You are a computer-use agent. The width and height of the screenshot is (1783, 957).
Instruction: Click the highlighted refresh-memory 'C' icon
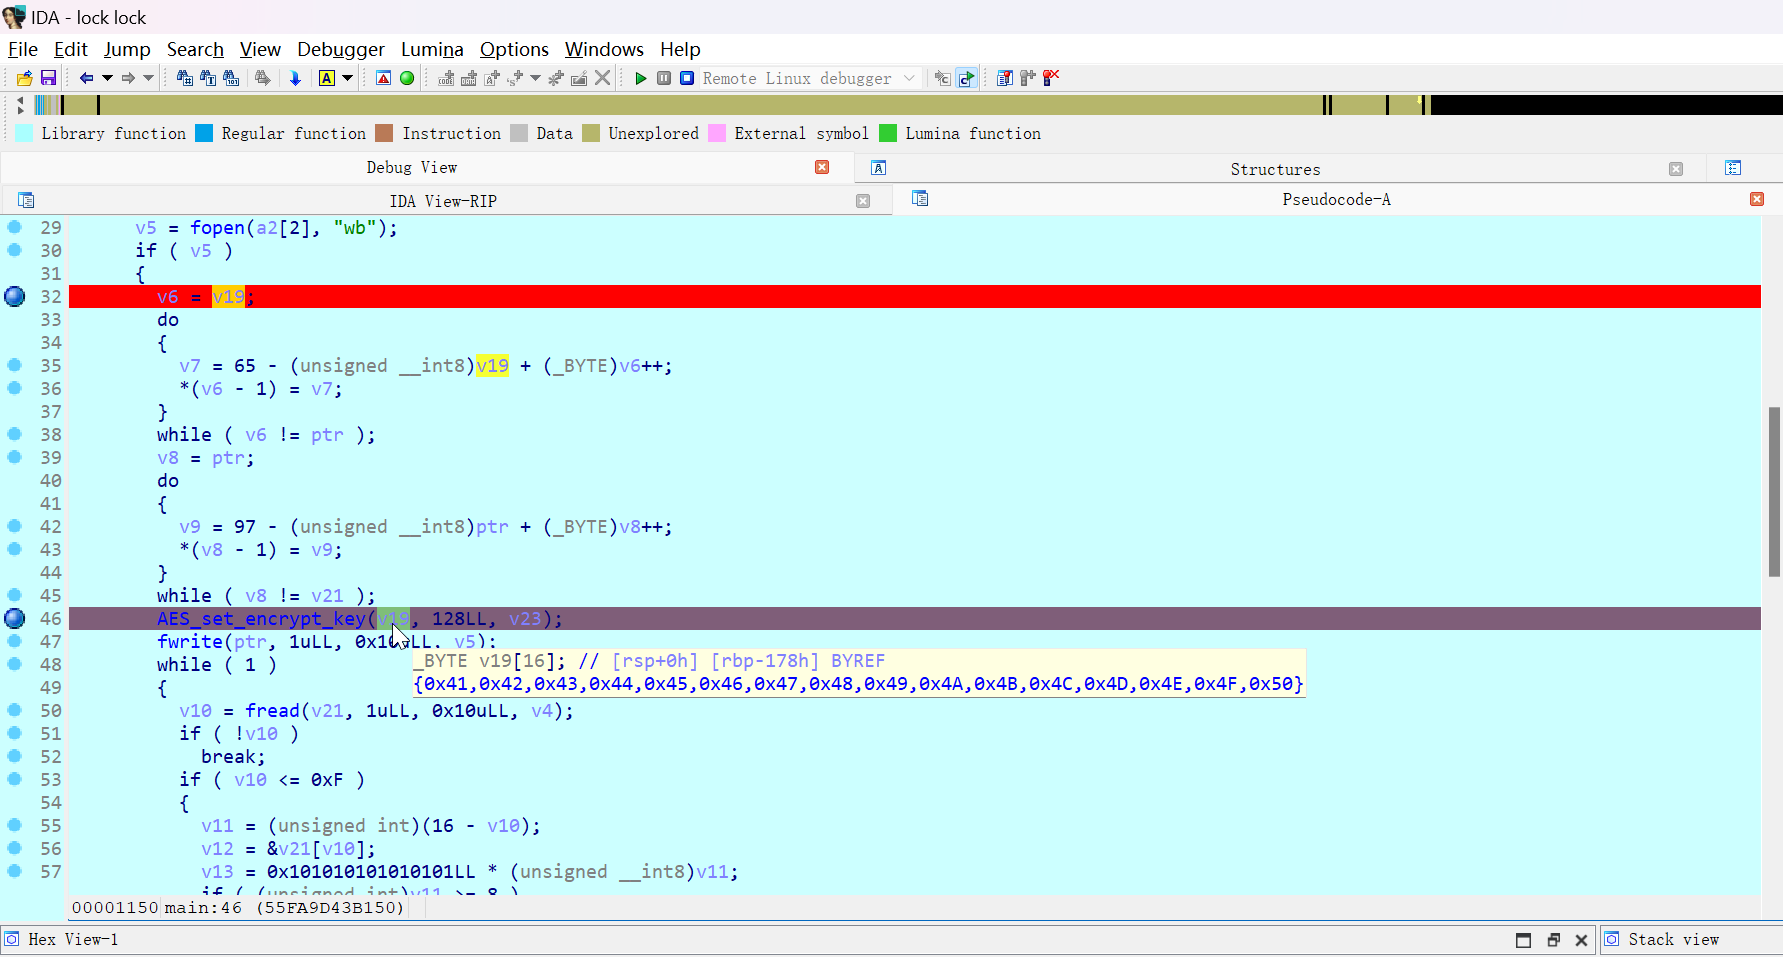(966, 78)
